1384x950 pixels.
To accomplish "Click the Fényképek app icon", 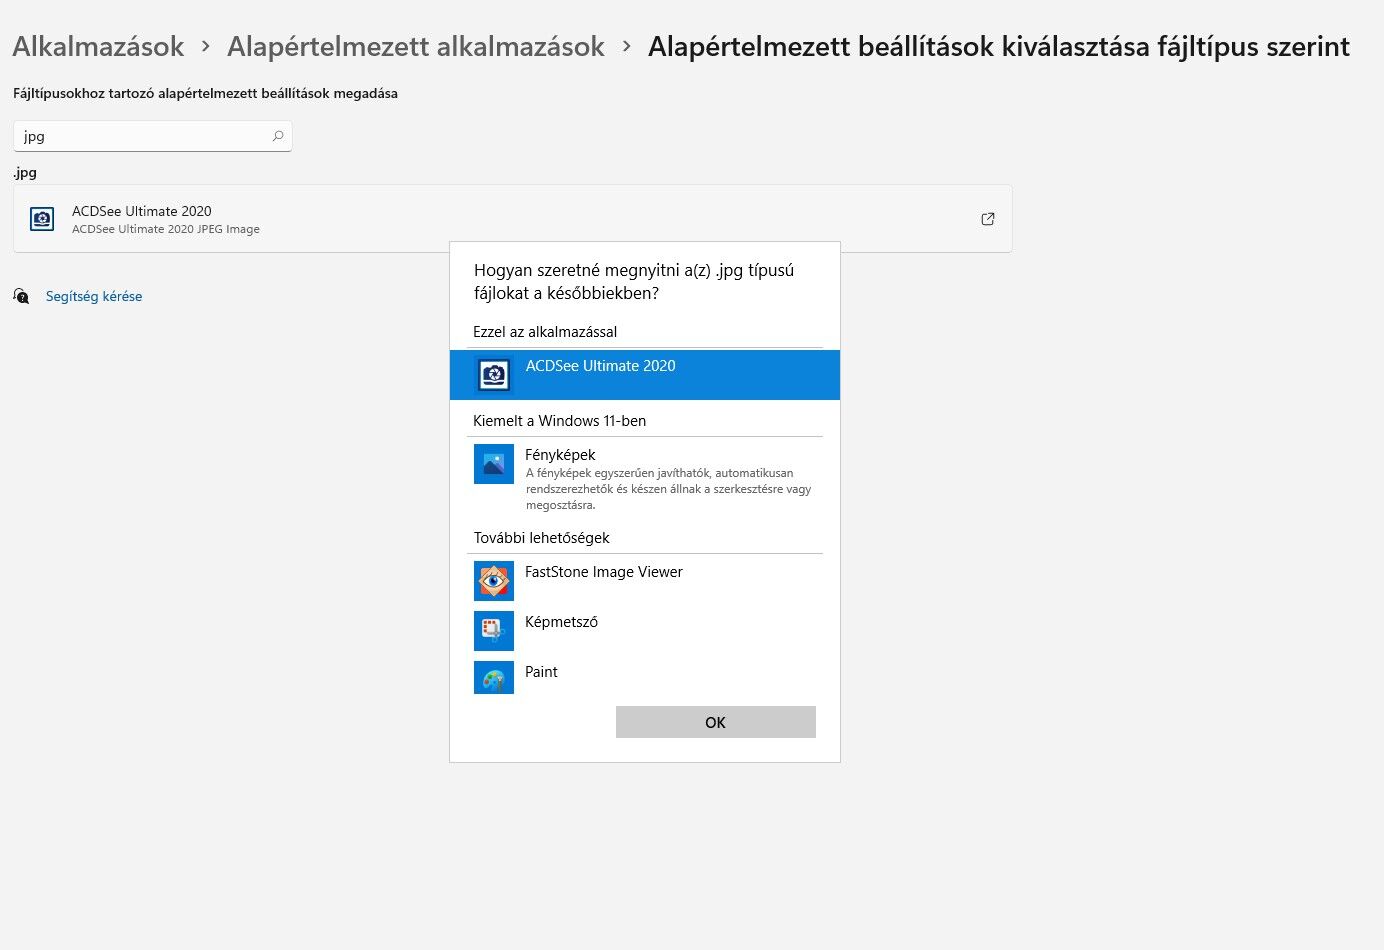I will [x=494, y=464].
